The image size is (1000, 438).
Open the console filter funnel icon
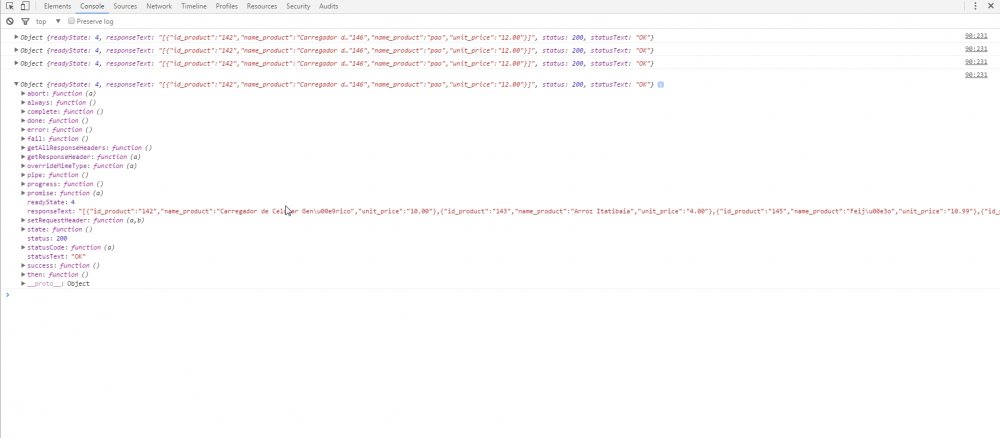(x=24, y=20)
